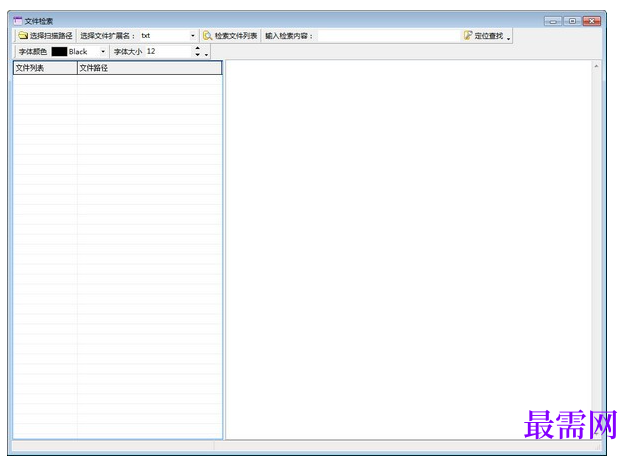Click the 定位查找 locate button
Viewport: 636px width, 456px height.
click(x=483, y=36)
